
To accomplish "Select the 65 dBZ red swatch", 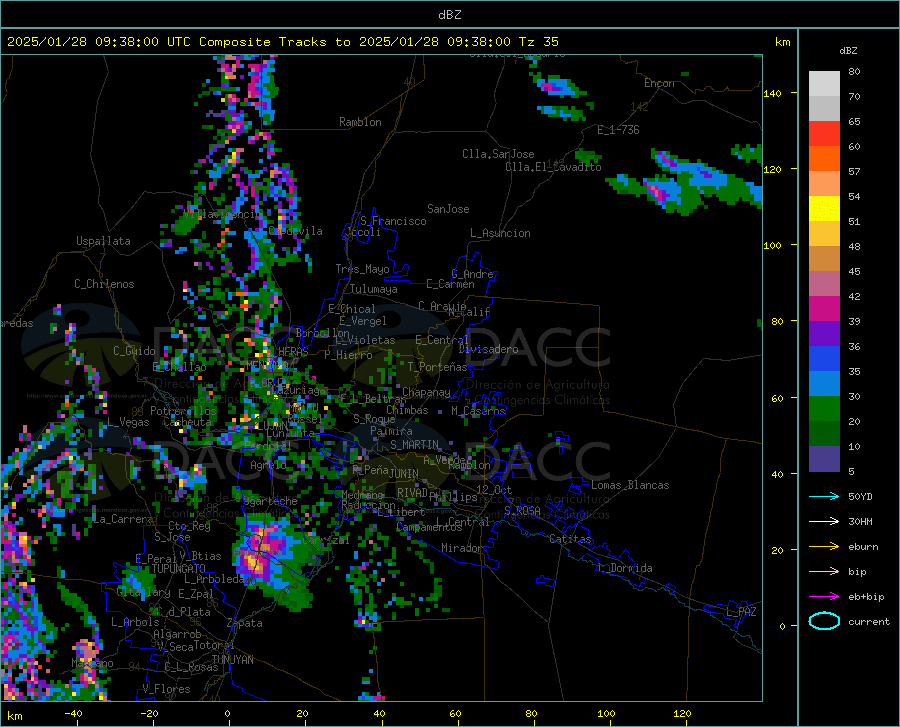I will tap(824, 134).
